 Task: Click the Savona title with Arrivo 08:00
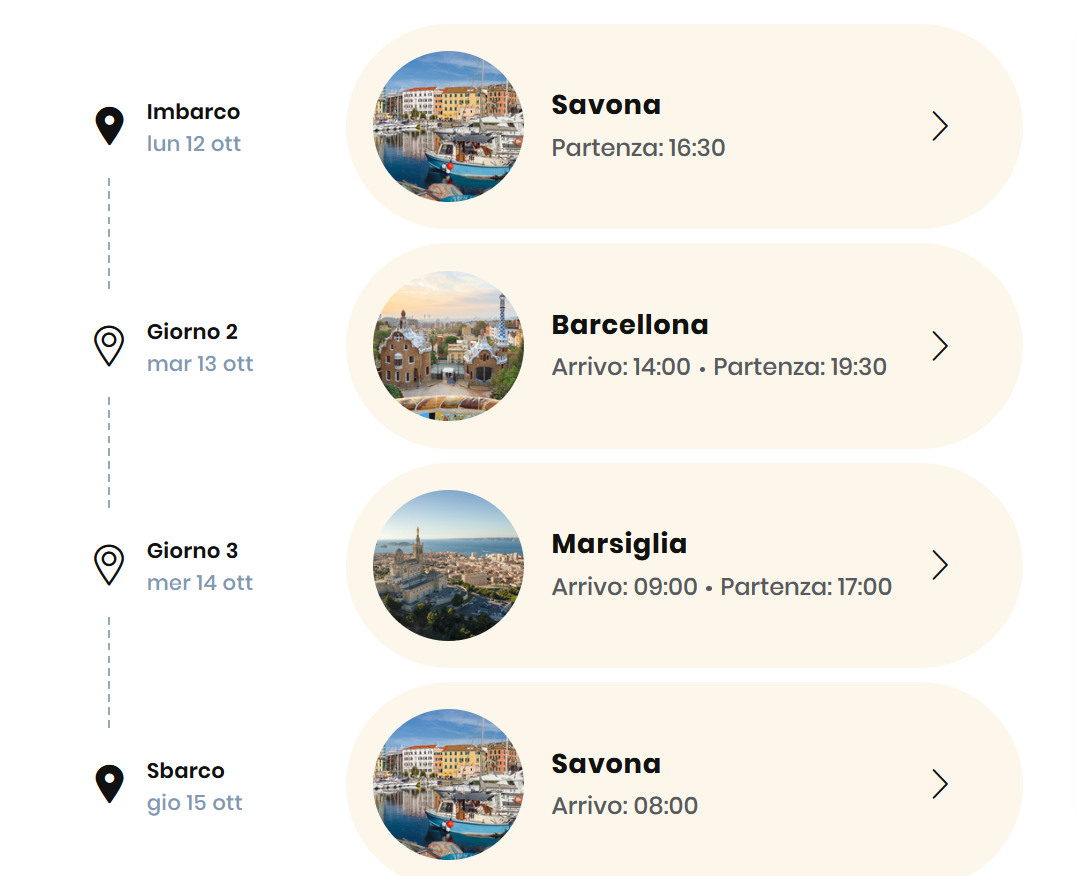click(606, 764)
